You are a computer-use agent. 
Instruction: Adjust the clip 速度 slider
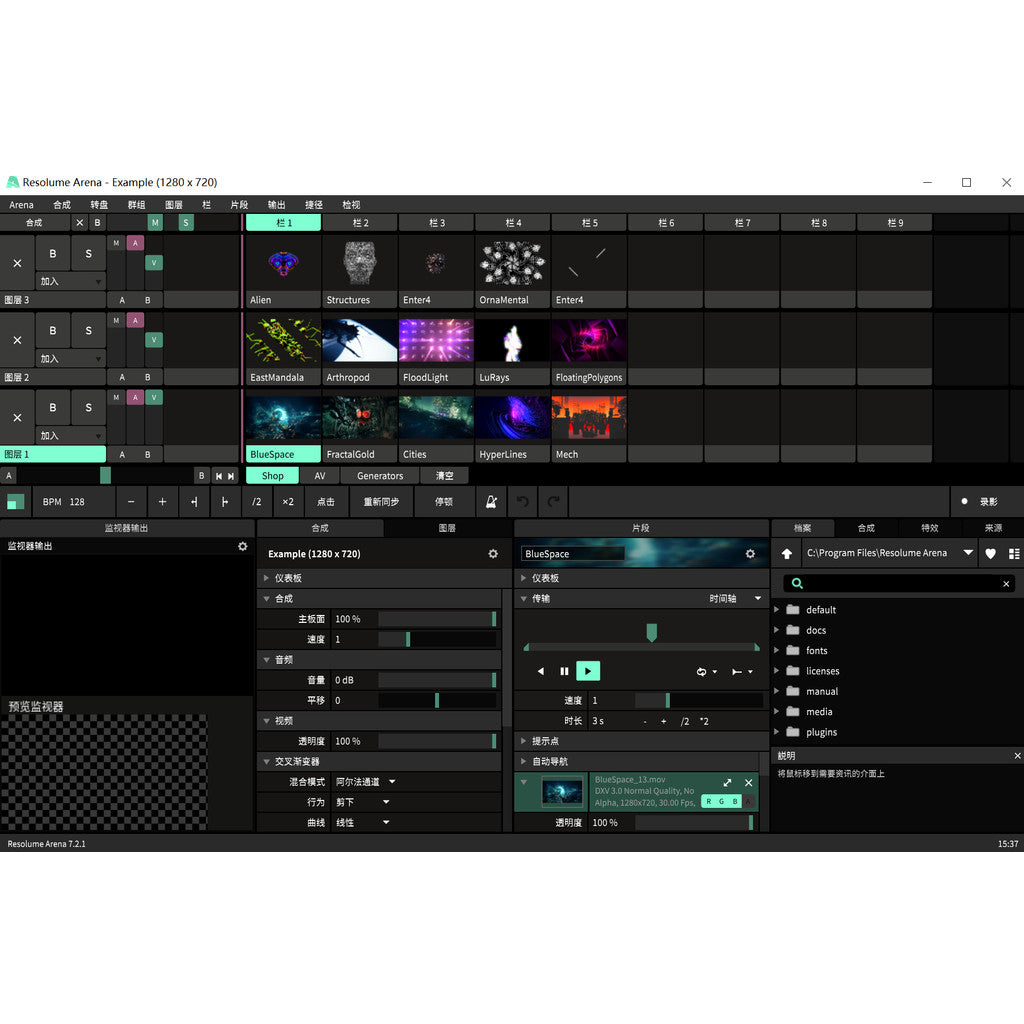tap(699, 700)
